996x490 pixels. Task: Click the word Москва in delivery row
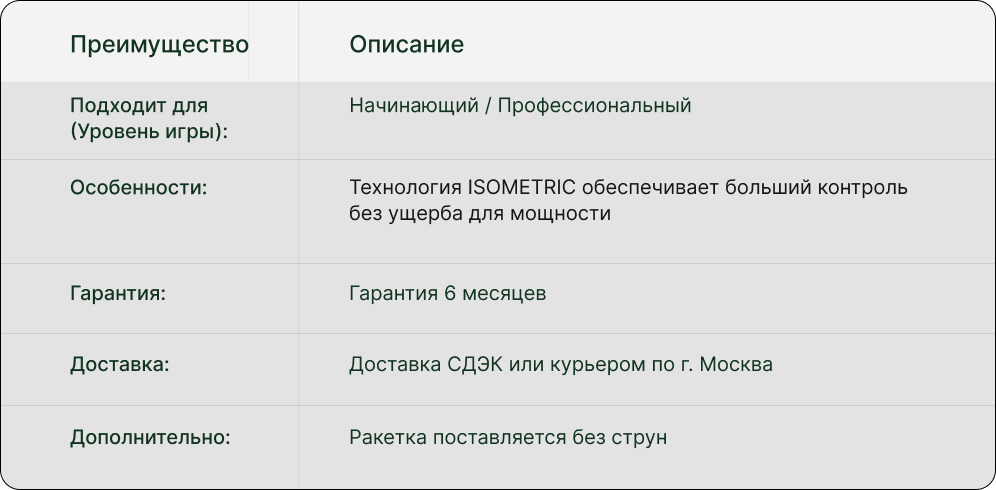point(735,365)
